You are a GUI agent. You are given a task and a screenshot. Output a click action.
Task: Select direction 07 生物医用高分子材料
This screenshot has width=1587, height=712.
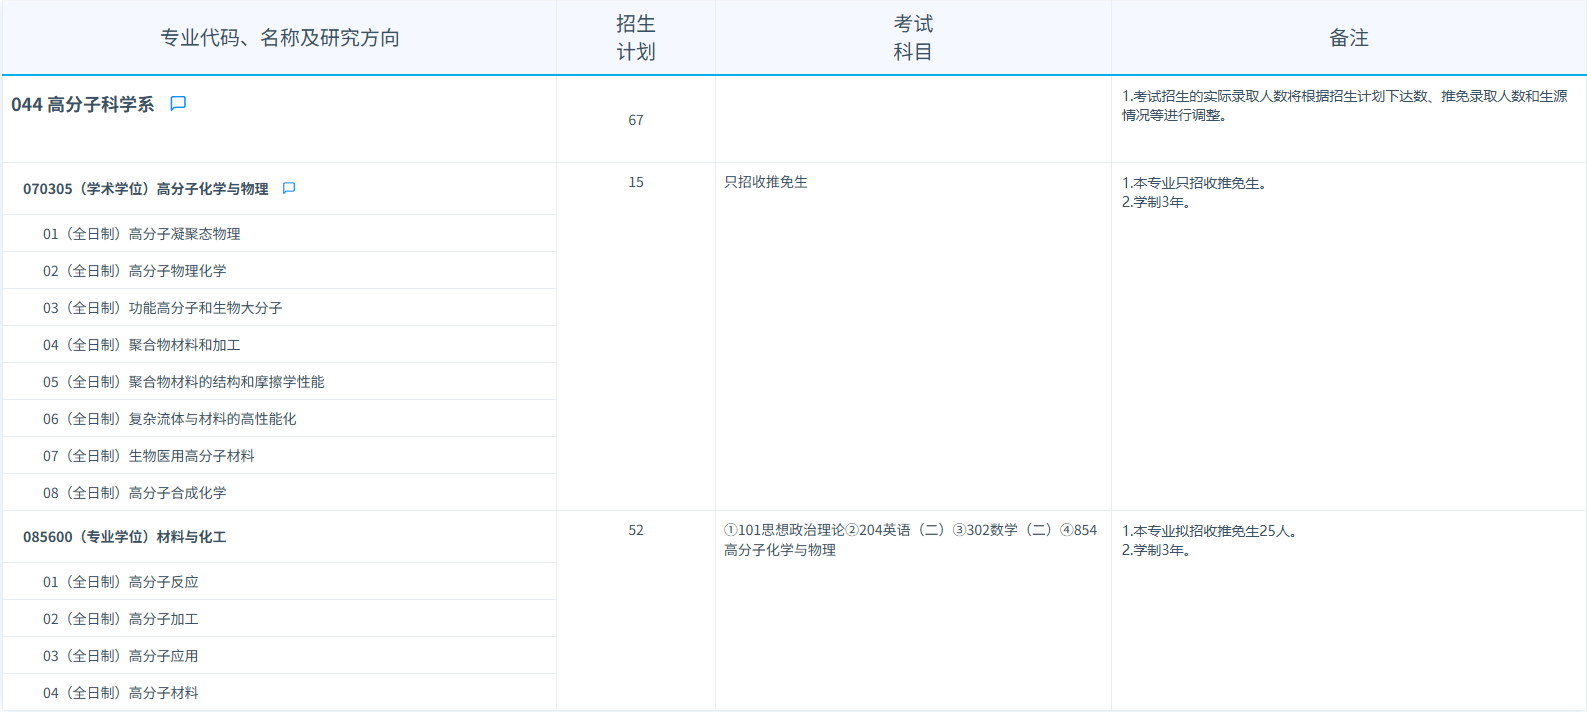(x=148, y=456)
